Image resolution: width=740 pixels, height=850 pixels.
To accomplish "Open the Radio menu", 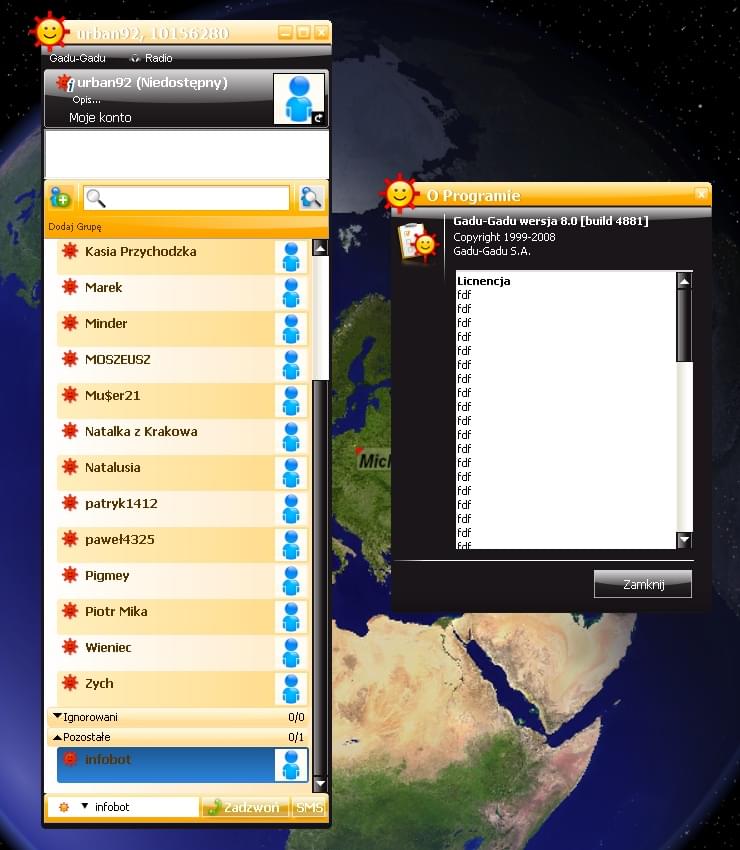I will pos(152,58).
